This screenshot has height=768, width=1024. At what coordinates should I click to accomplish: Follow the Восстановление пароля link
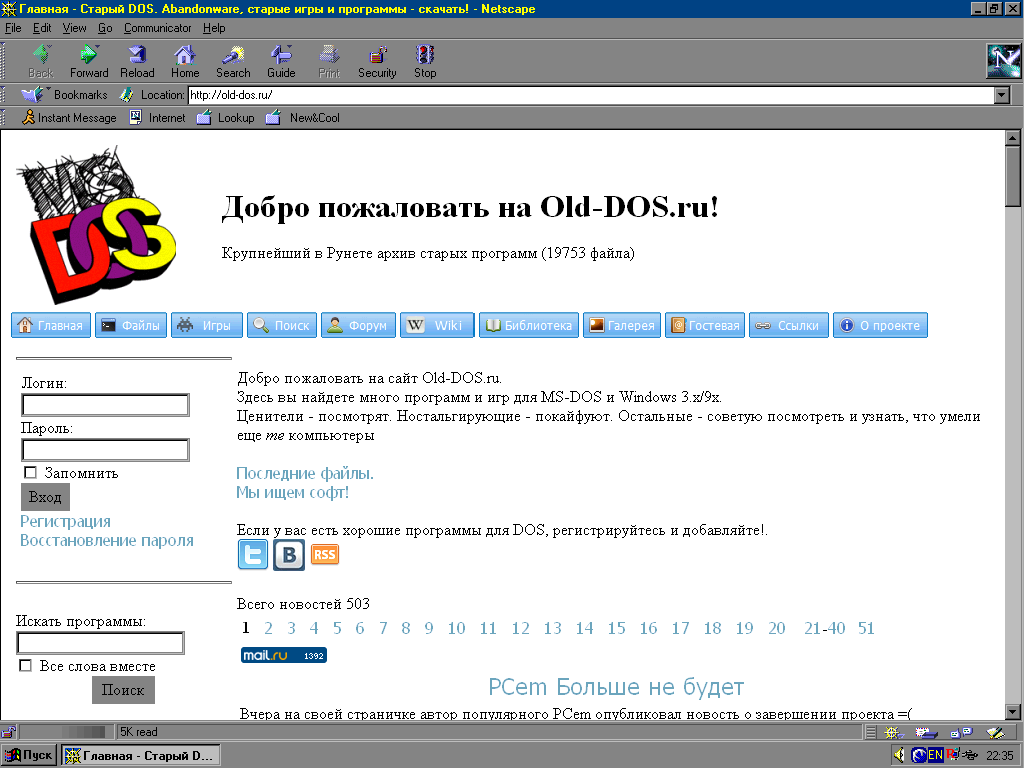(x=106, y=540)
